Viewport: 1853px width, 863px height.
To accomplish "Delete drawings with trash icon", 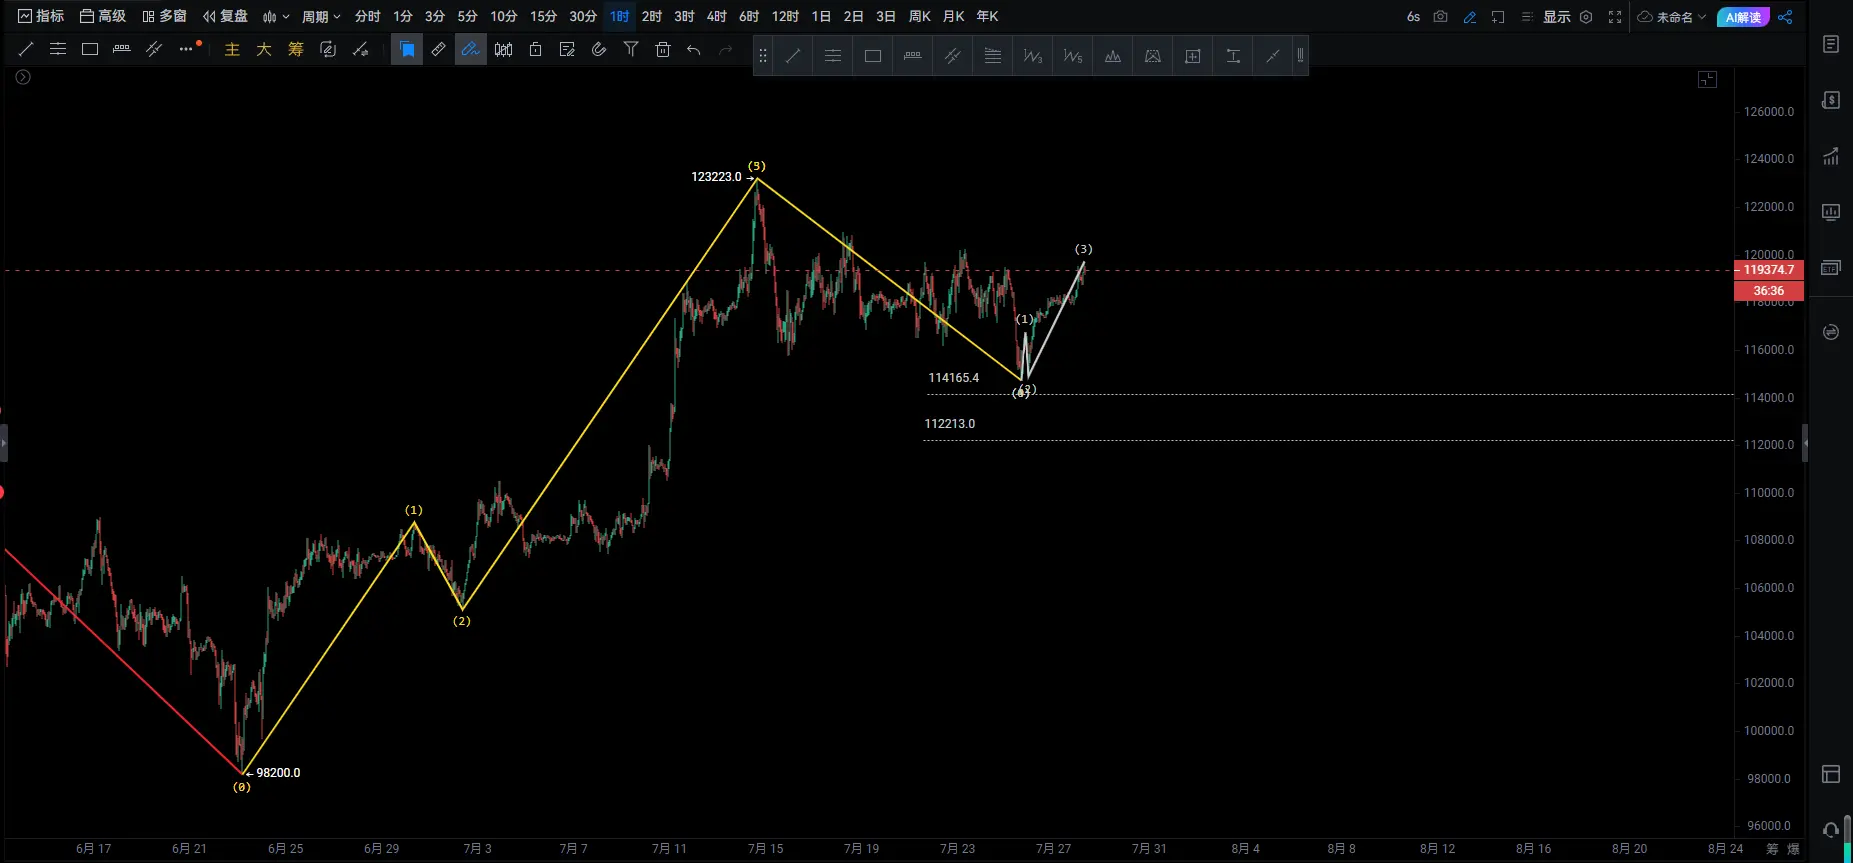I will tap(663, 49).
